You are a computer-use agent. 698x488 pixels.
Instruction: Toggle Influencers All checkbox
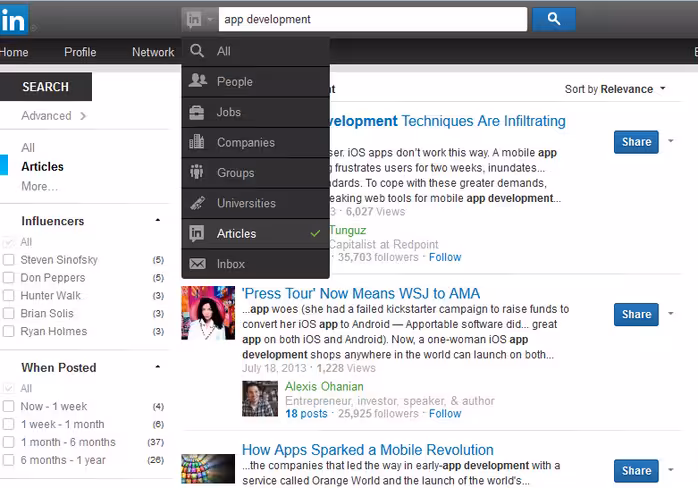coord(8,242)
